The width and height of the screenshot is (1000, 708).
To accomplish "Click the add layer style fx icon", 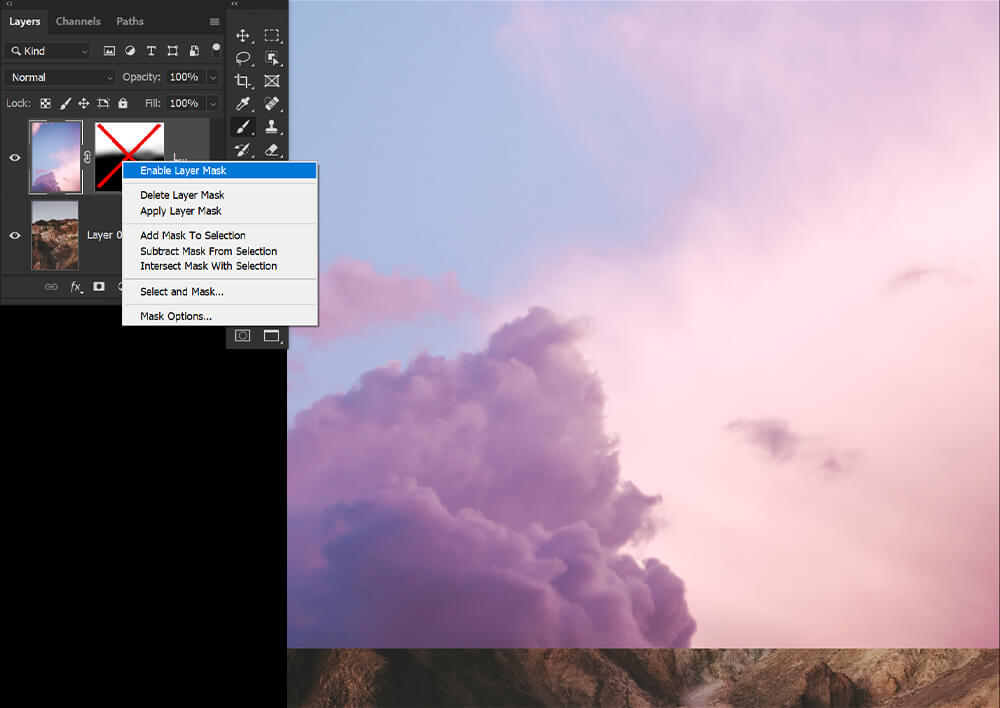I will click(x=75, y=287).
